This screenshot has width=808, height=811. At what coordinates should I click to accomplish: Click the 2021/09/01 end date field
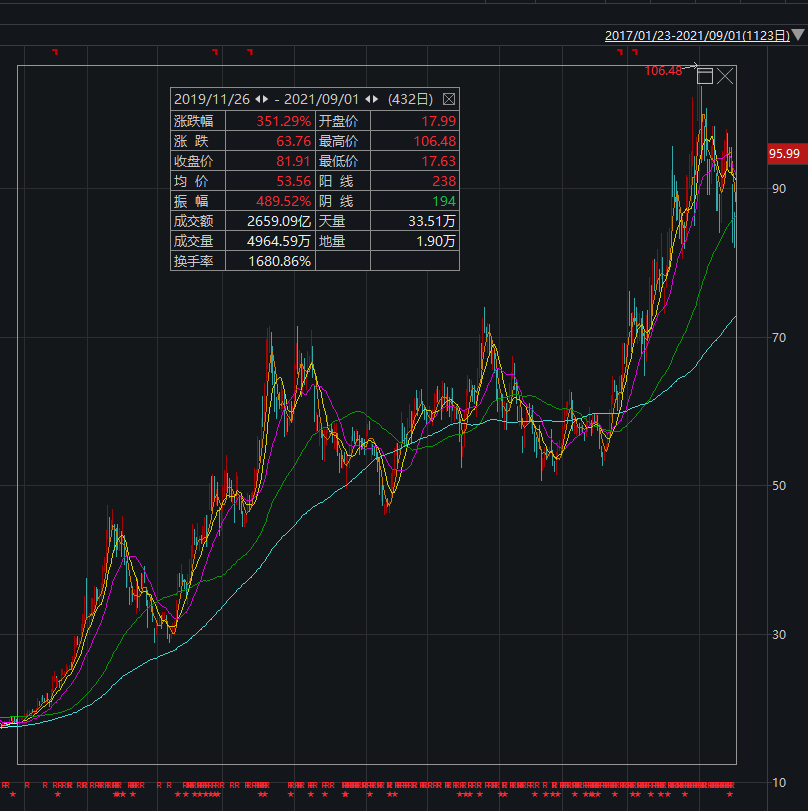click(x=322, y=99)
